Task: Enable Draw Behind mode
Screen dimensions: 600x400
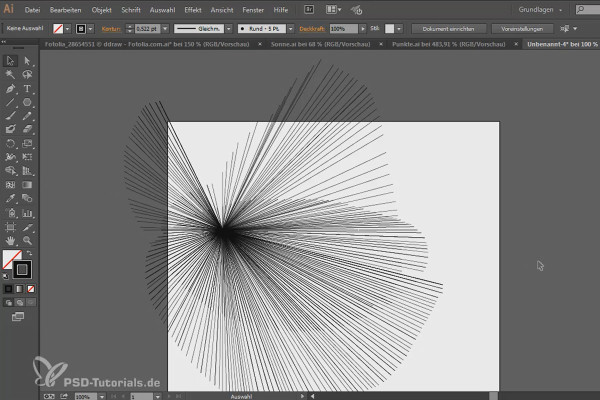Action: point(20,303)
